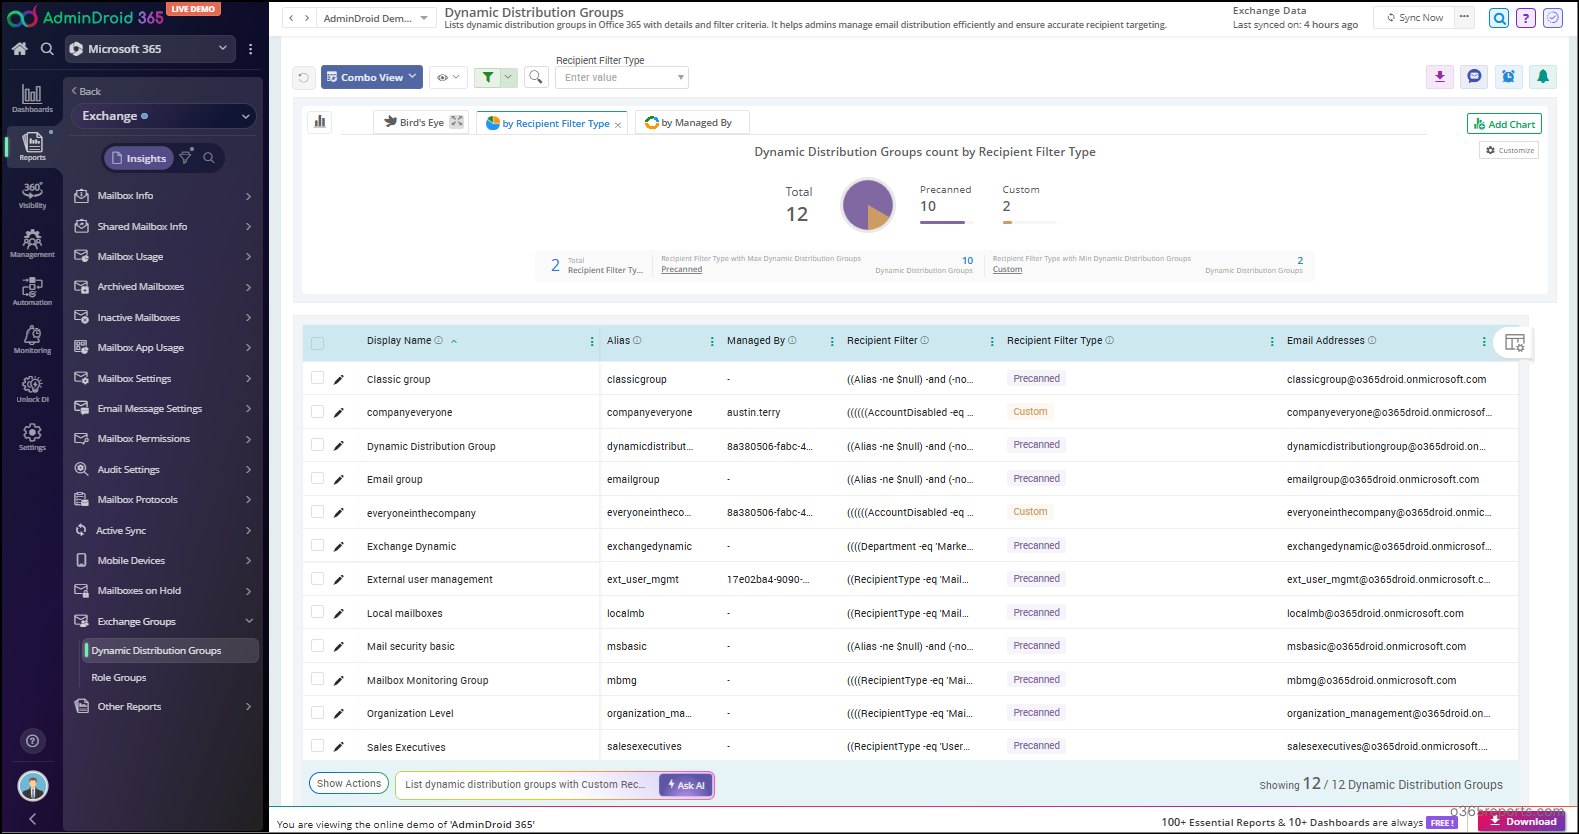Switch to the by Managed By chart tab
1579x834 pixels.
[x=691, y=122]
